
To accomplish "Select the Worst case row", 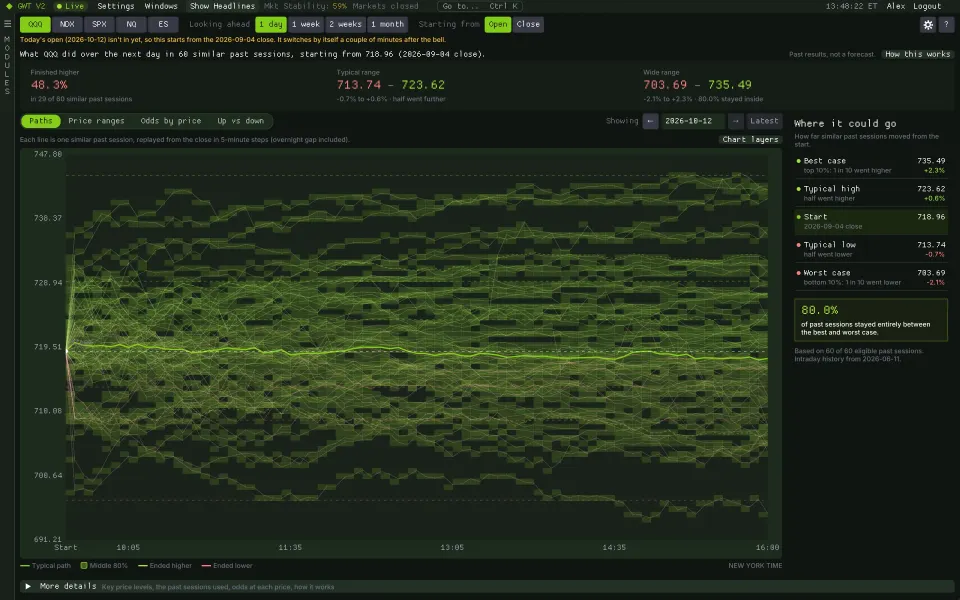I will [x=871, y=277].
